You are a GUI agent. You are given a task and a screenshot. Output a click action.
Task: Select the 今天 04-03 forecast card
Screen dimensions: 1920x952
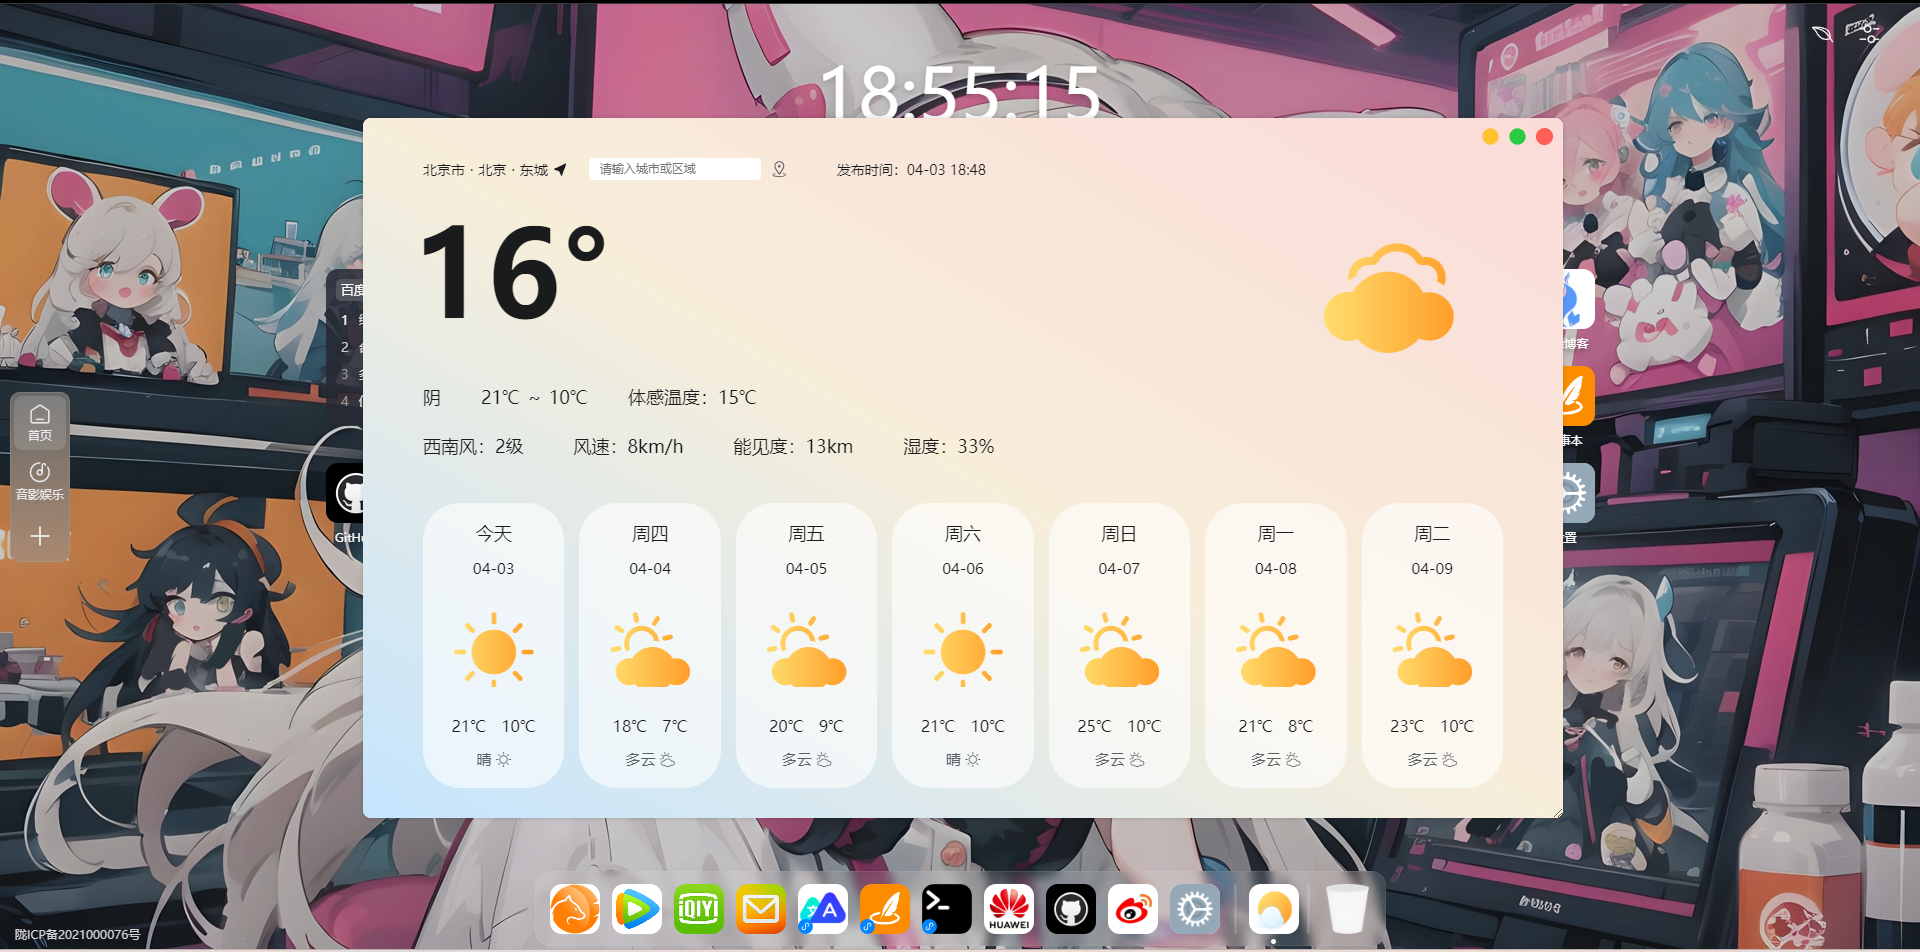[x=493, y=645]
